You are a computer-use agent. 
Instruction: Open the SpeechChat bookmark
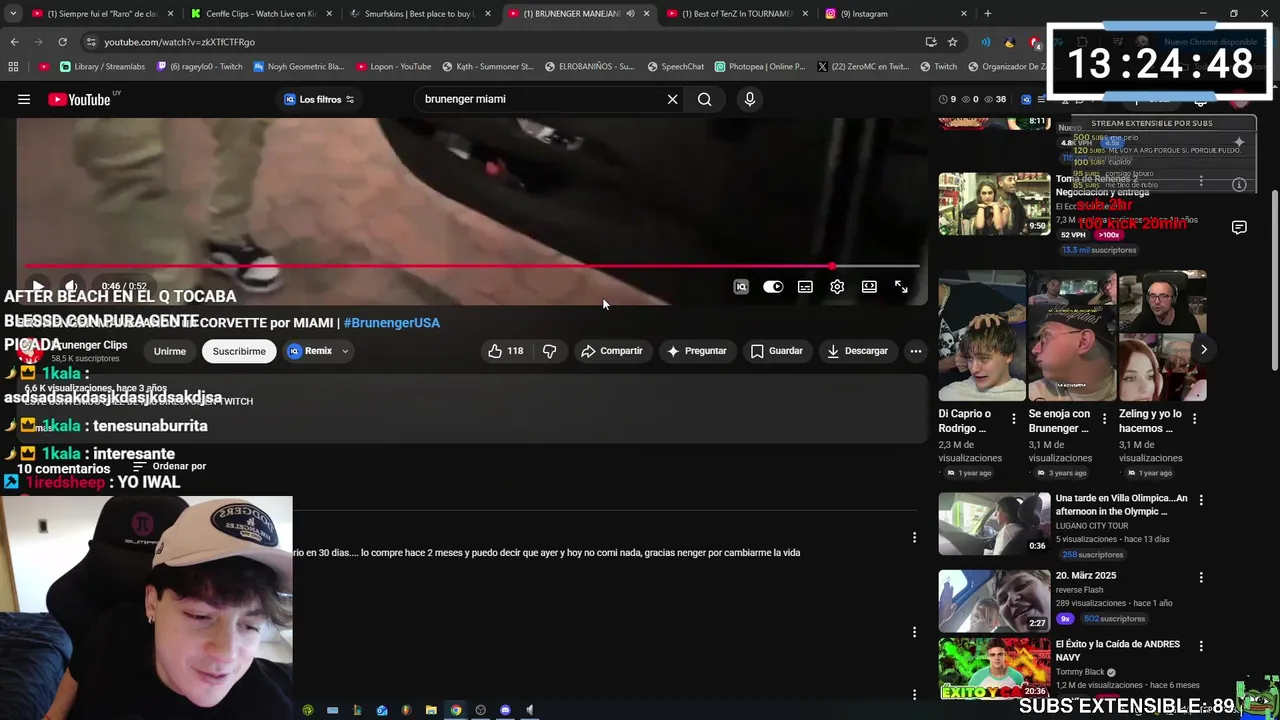675,67
